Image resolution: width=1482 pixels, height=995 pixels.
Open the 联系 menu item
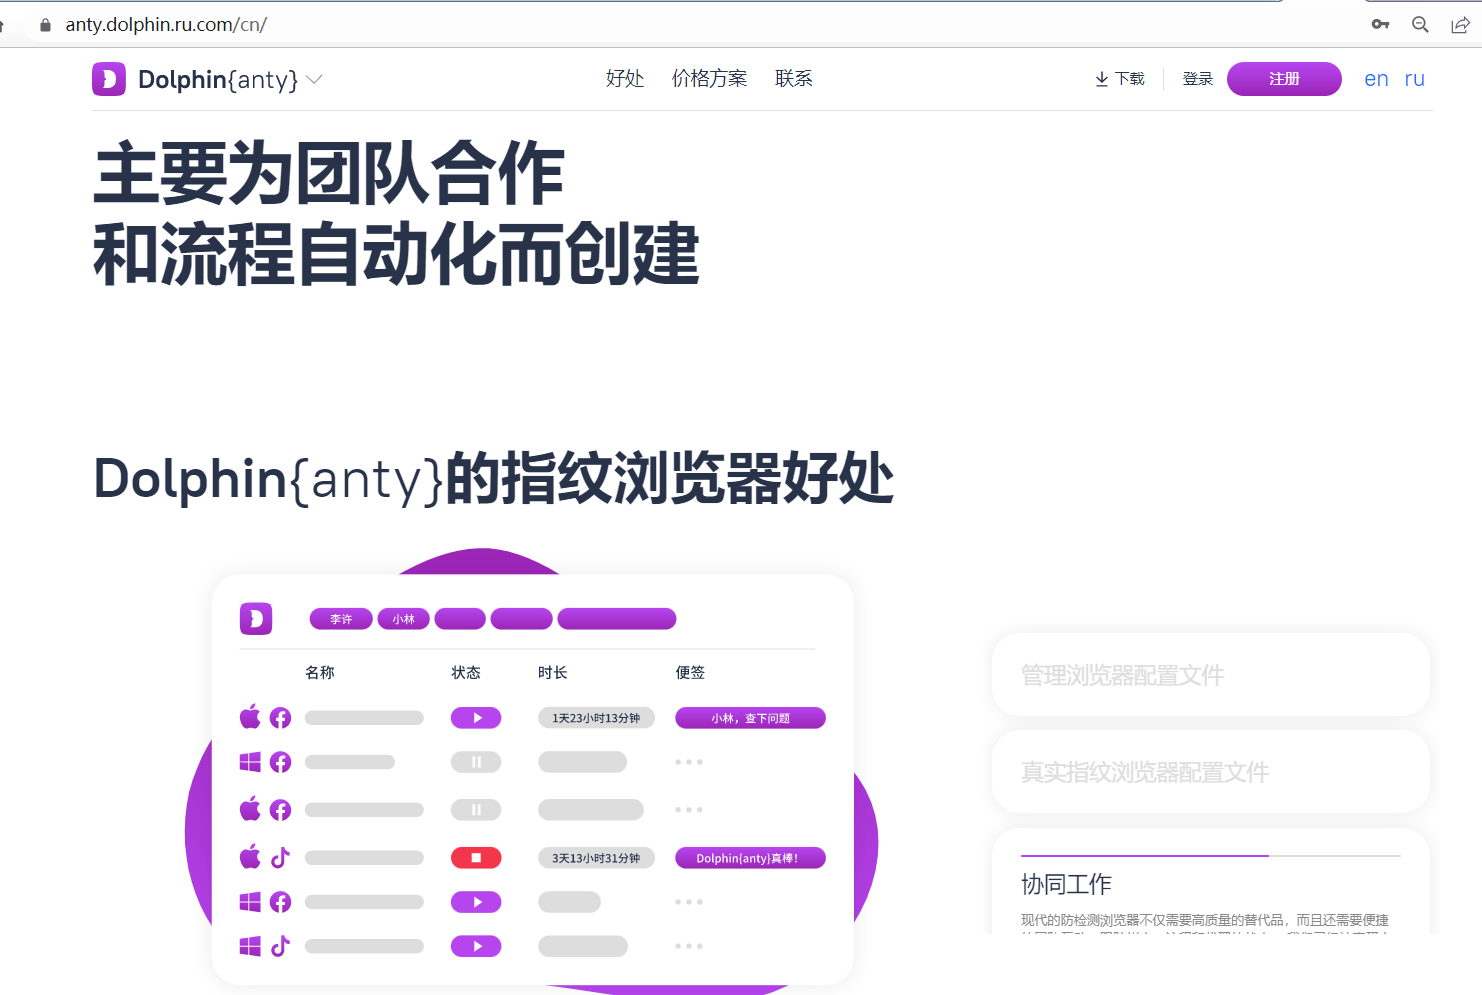click(x=794, y=78)
